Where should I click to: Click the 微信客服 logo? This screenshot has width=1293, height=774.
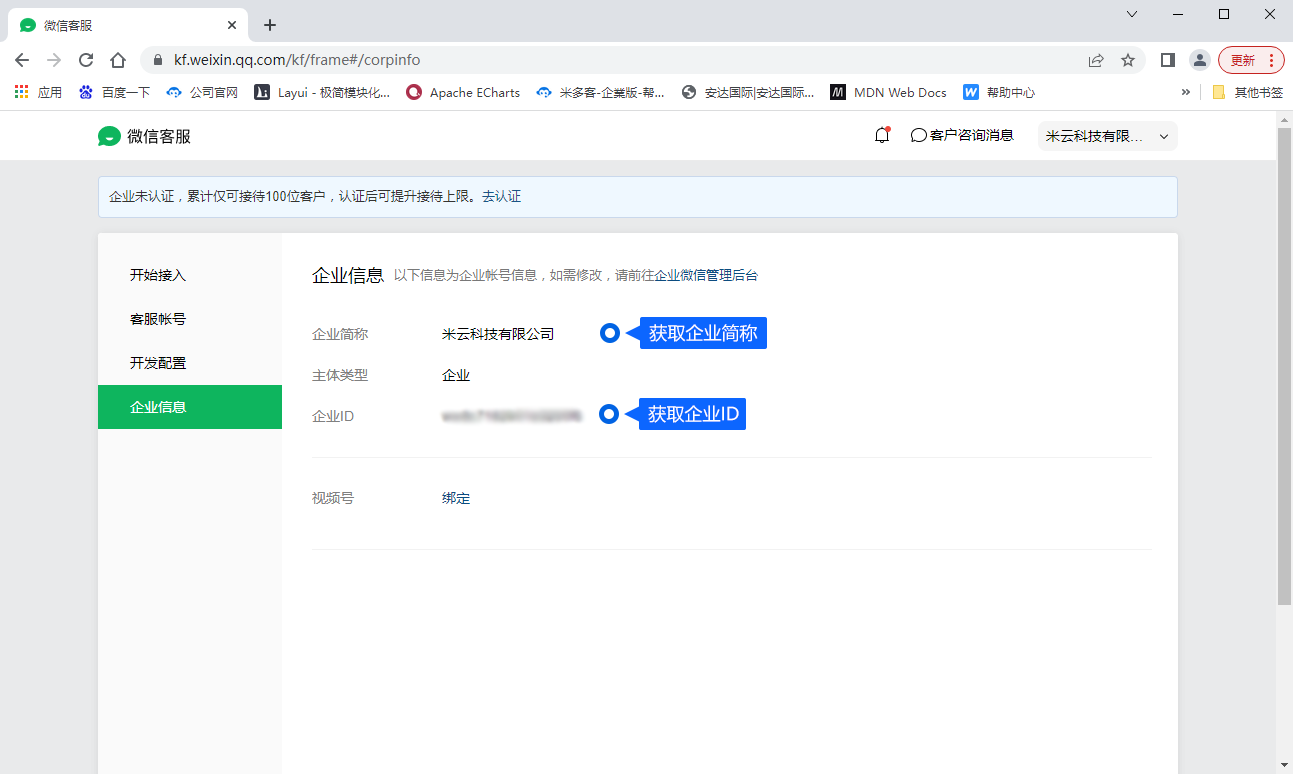tap(144, 136)
